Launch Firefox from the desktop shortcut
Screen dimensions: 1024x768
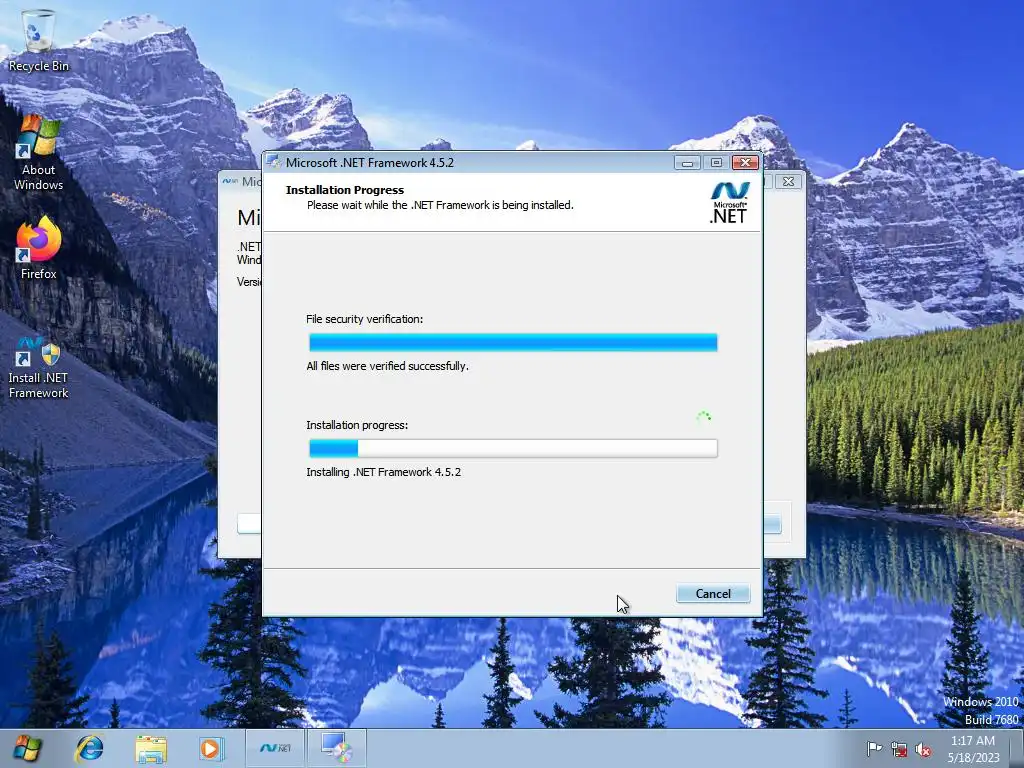click(38, 248)
